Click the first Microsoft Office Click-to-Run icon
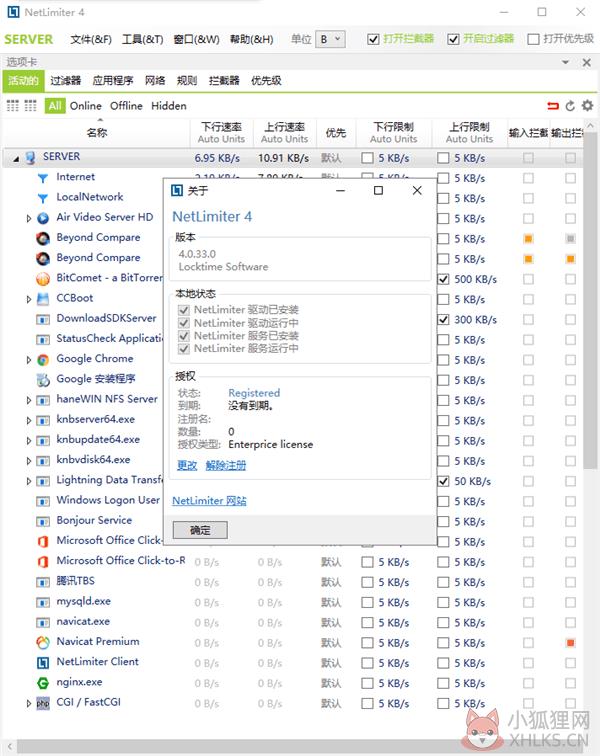Image resolution: width=600 pixels, height=756 pixels. tap(43, 541)
